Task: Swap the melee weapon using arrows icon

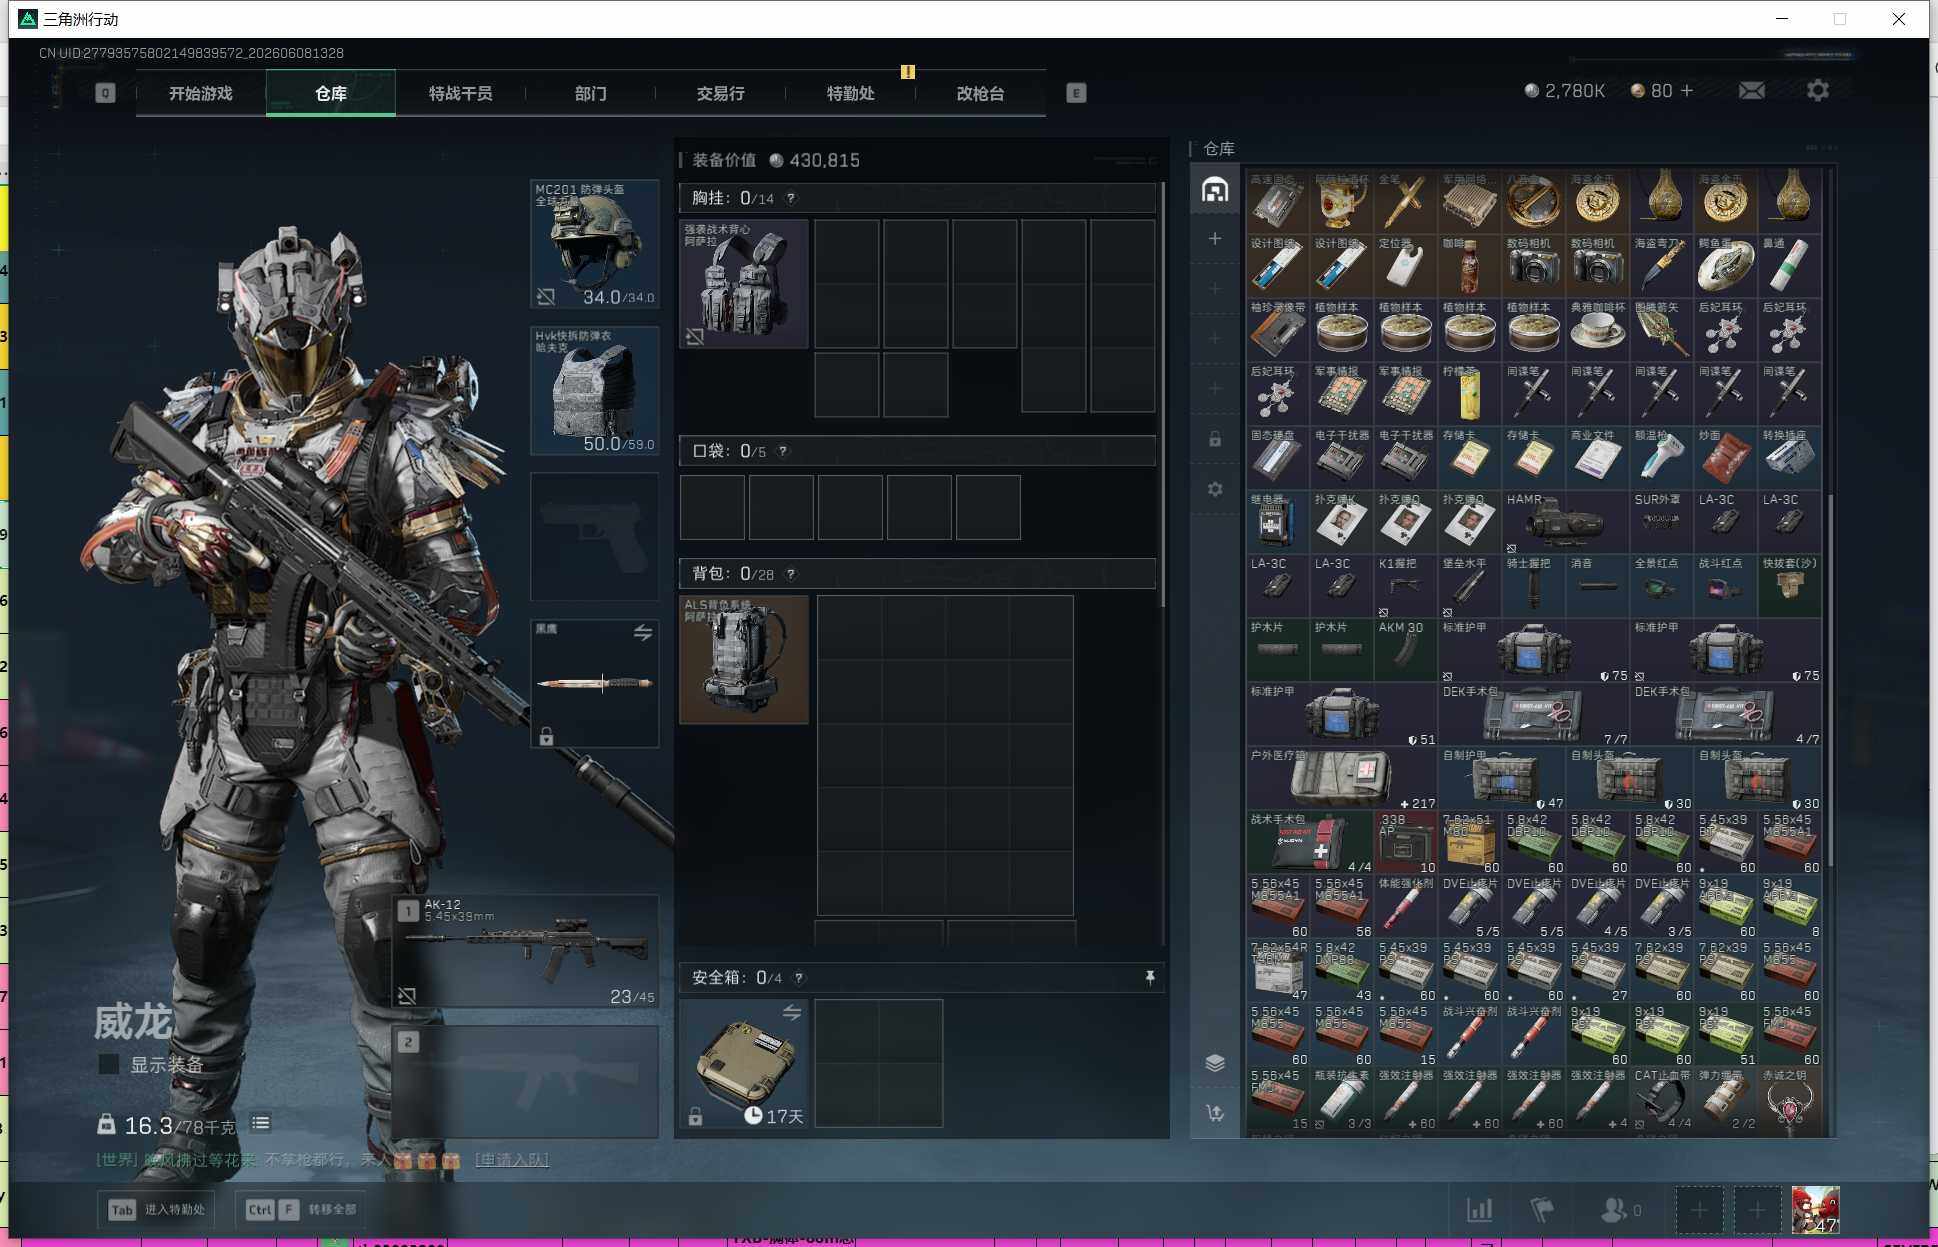Action: (x=643, y=633)
